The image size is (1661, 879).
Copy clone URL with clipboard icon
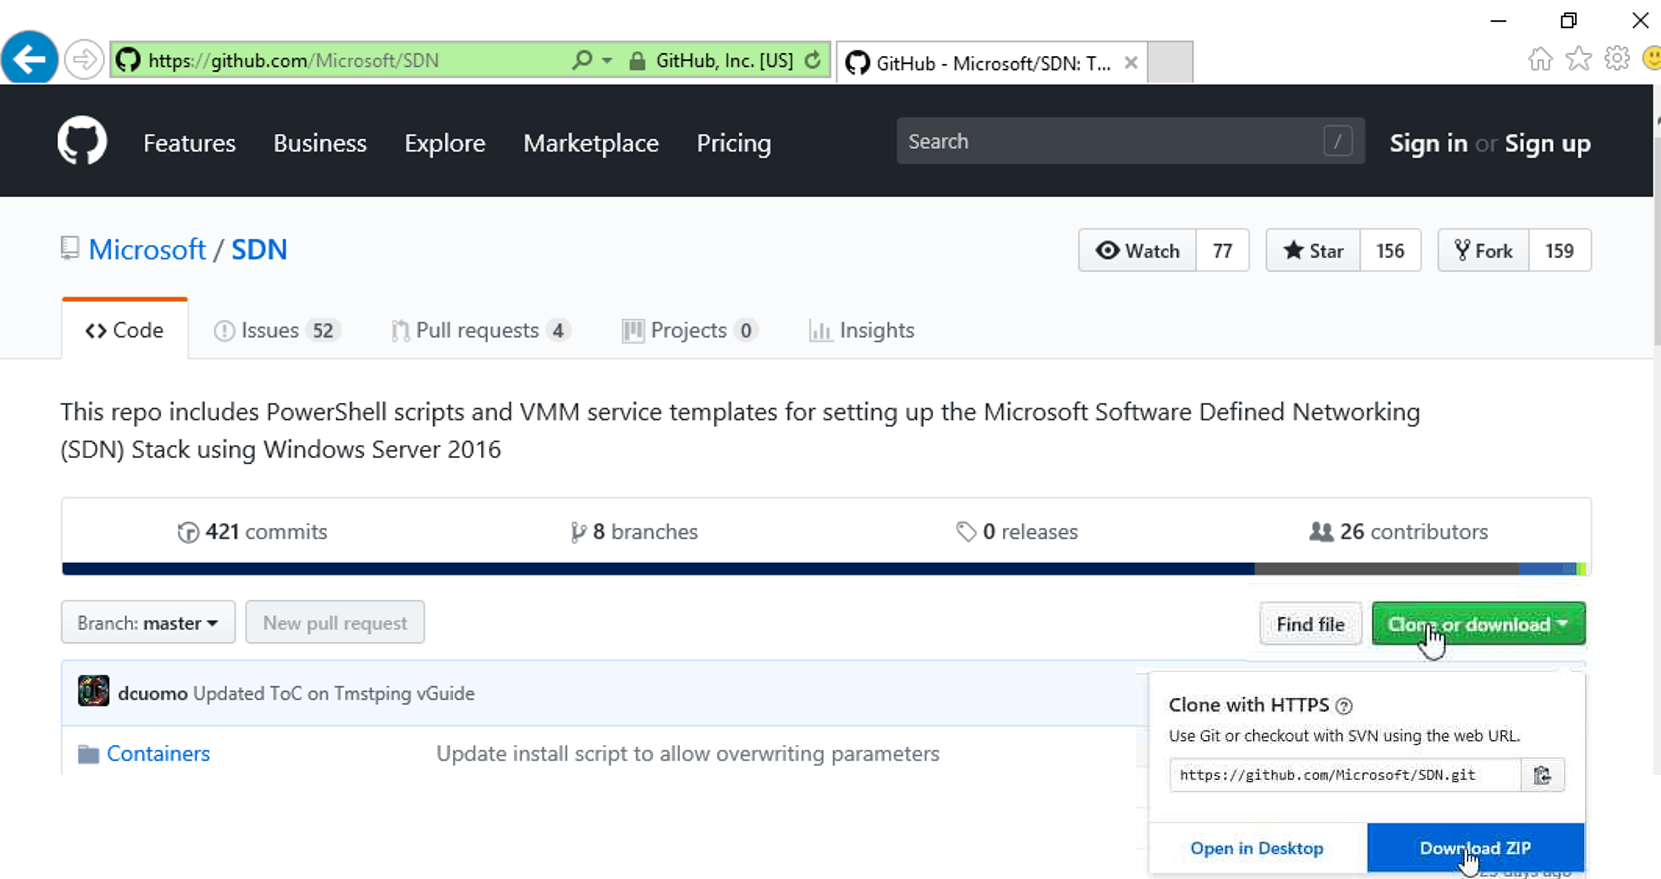click(x=1543, y=775)
